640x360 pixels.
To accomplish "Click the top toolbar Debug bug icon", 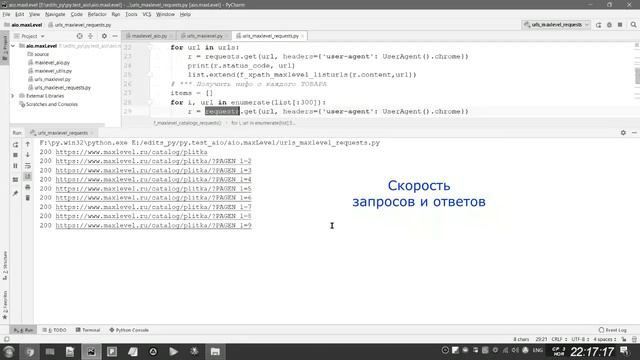I will click(609, 25).
